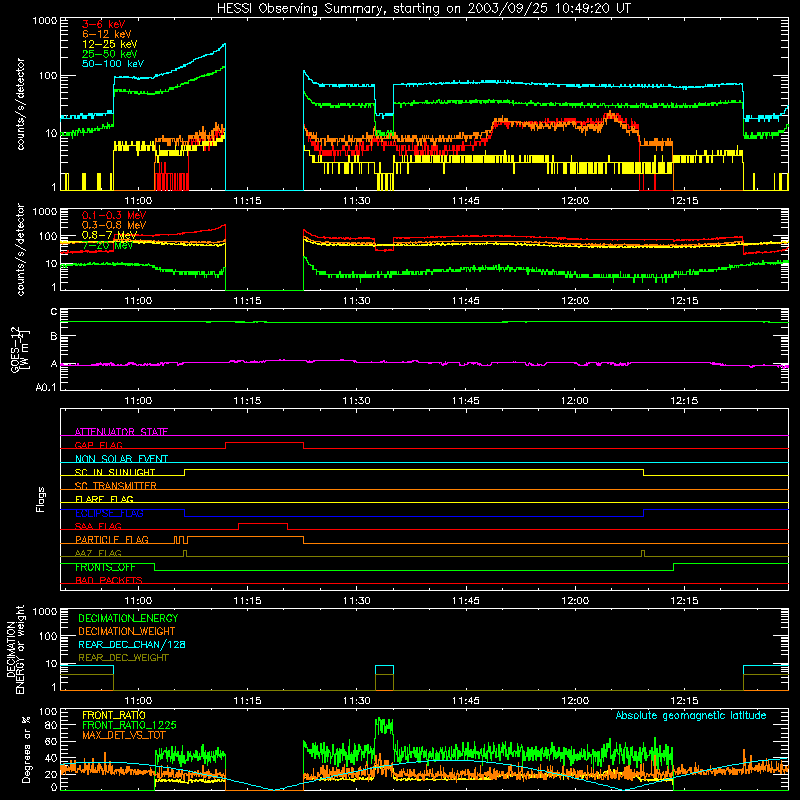
Task: Click the ECLIPSE_FLAG label
Action: (109, 513)
